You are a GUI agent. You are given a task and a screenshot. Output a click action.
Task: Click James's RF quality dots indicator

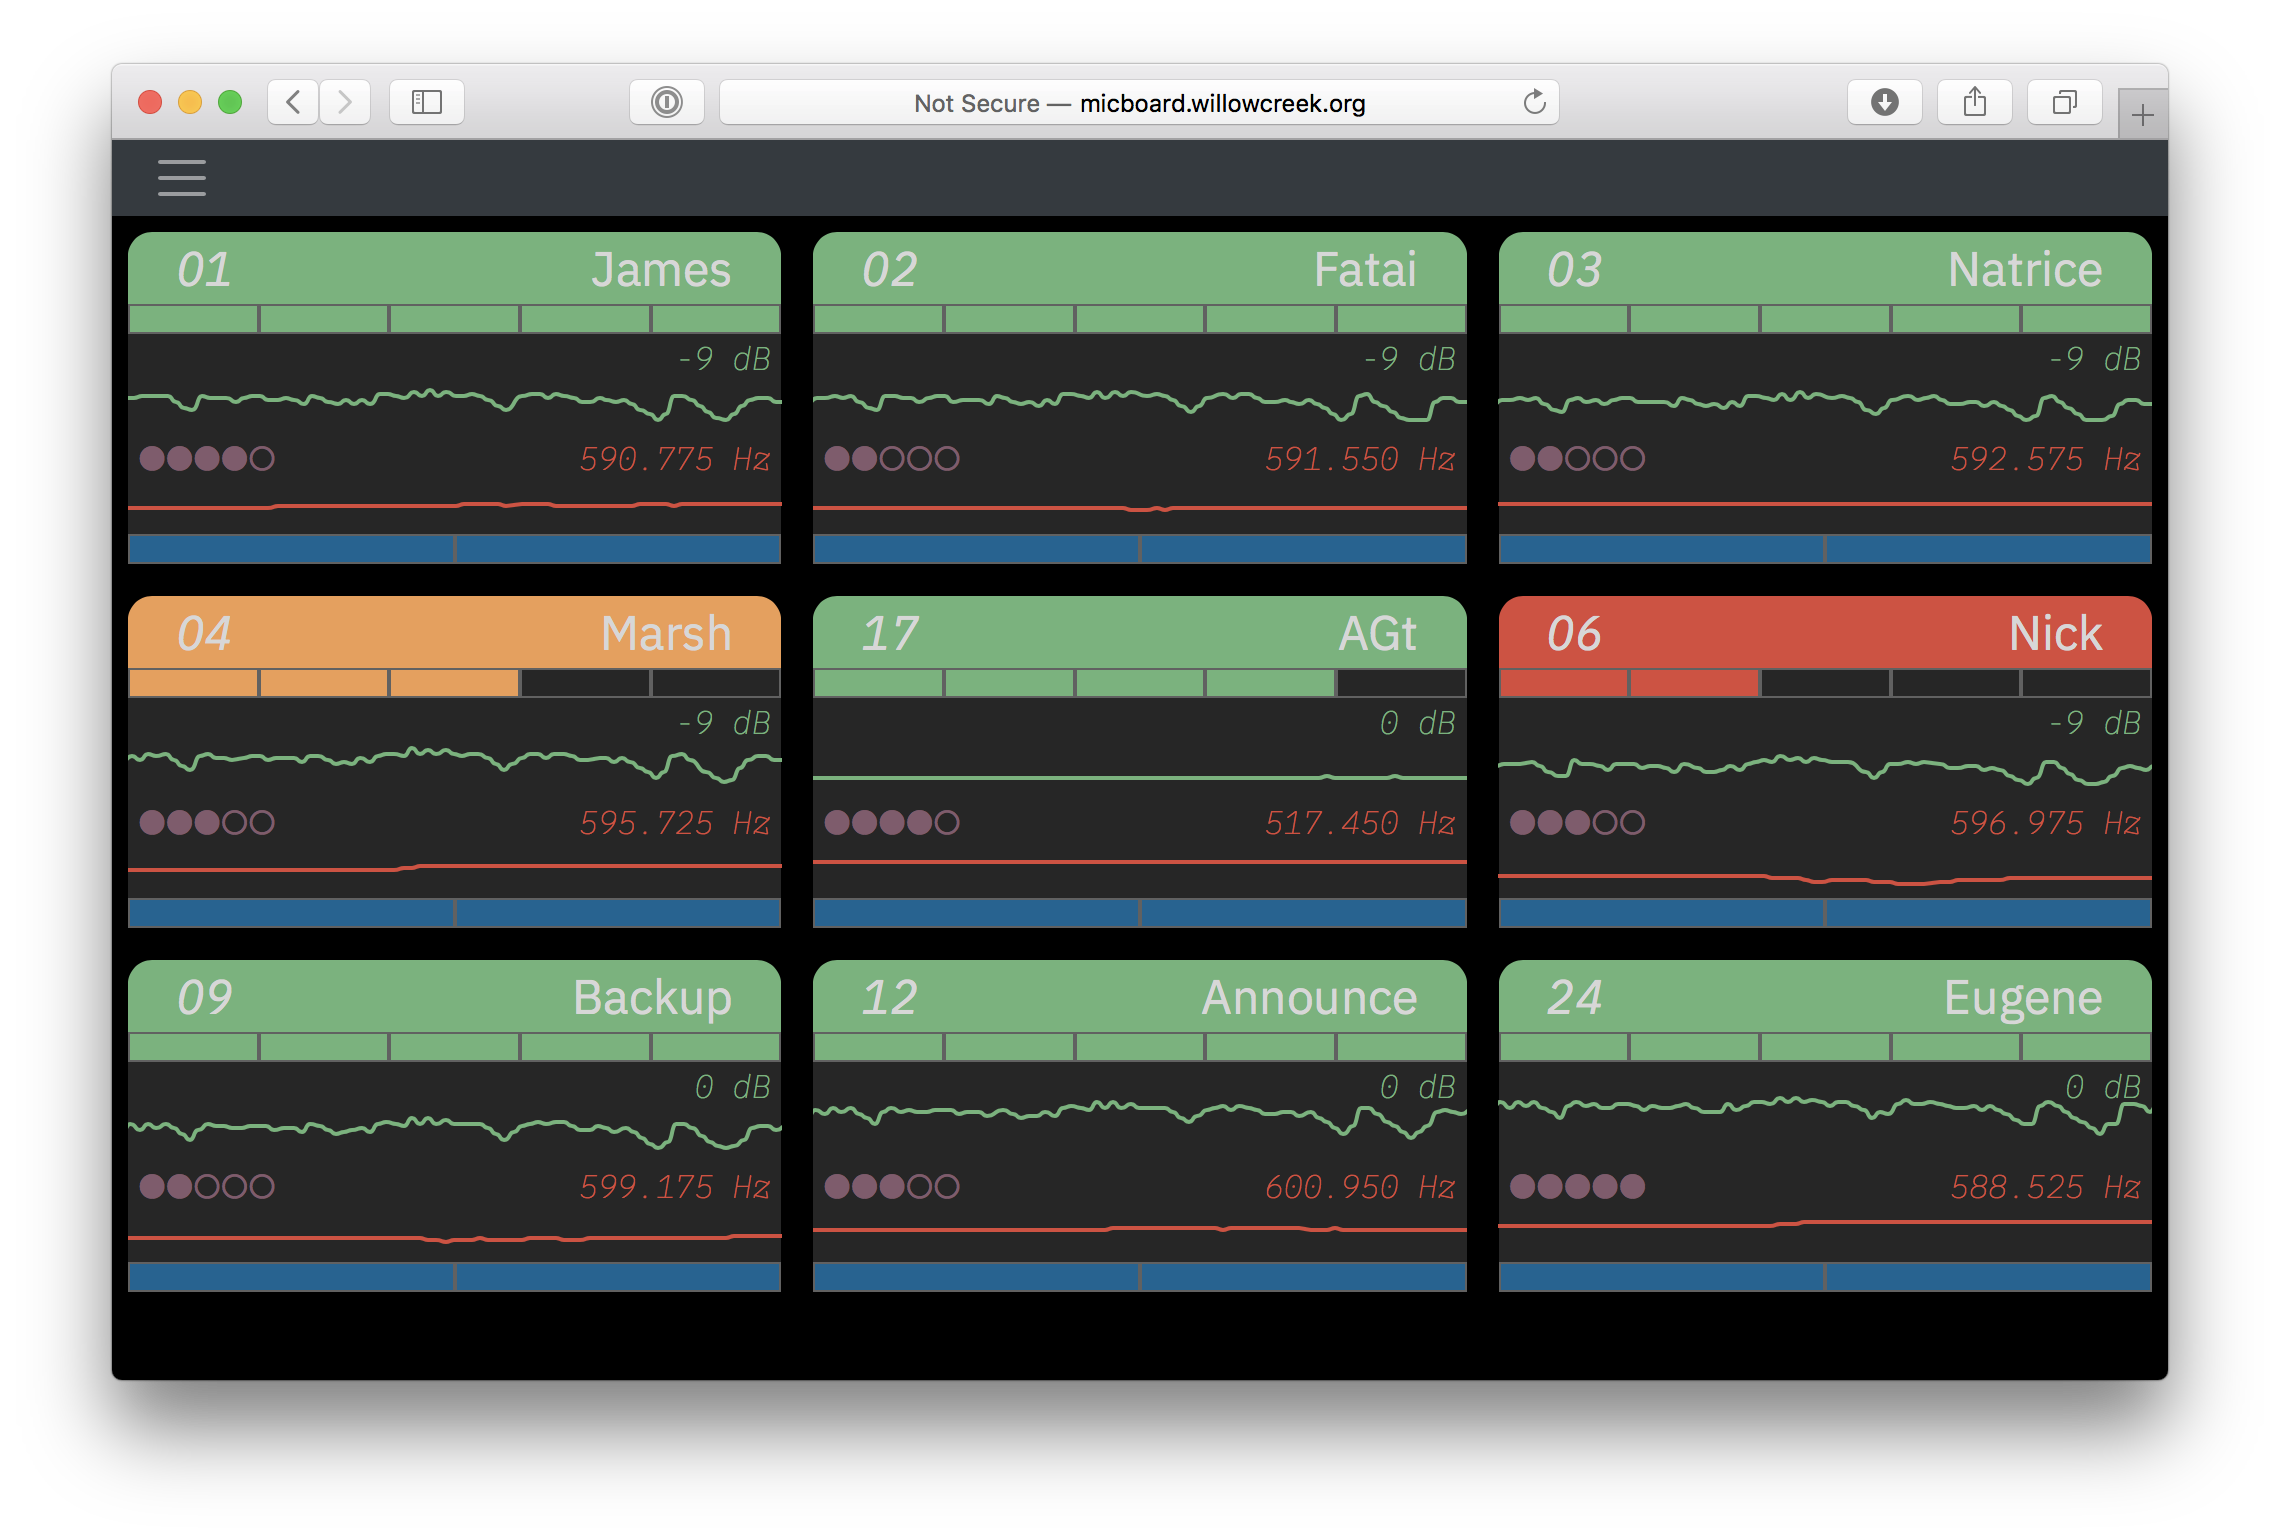[x=207, y=459]
